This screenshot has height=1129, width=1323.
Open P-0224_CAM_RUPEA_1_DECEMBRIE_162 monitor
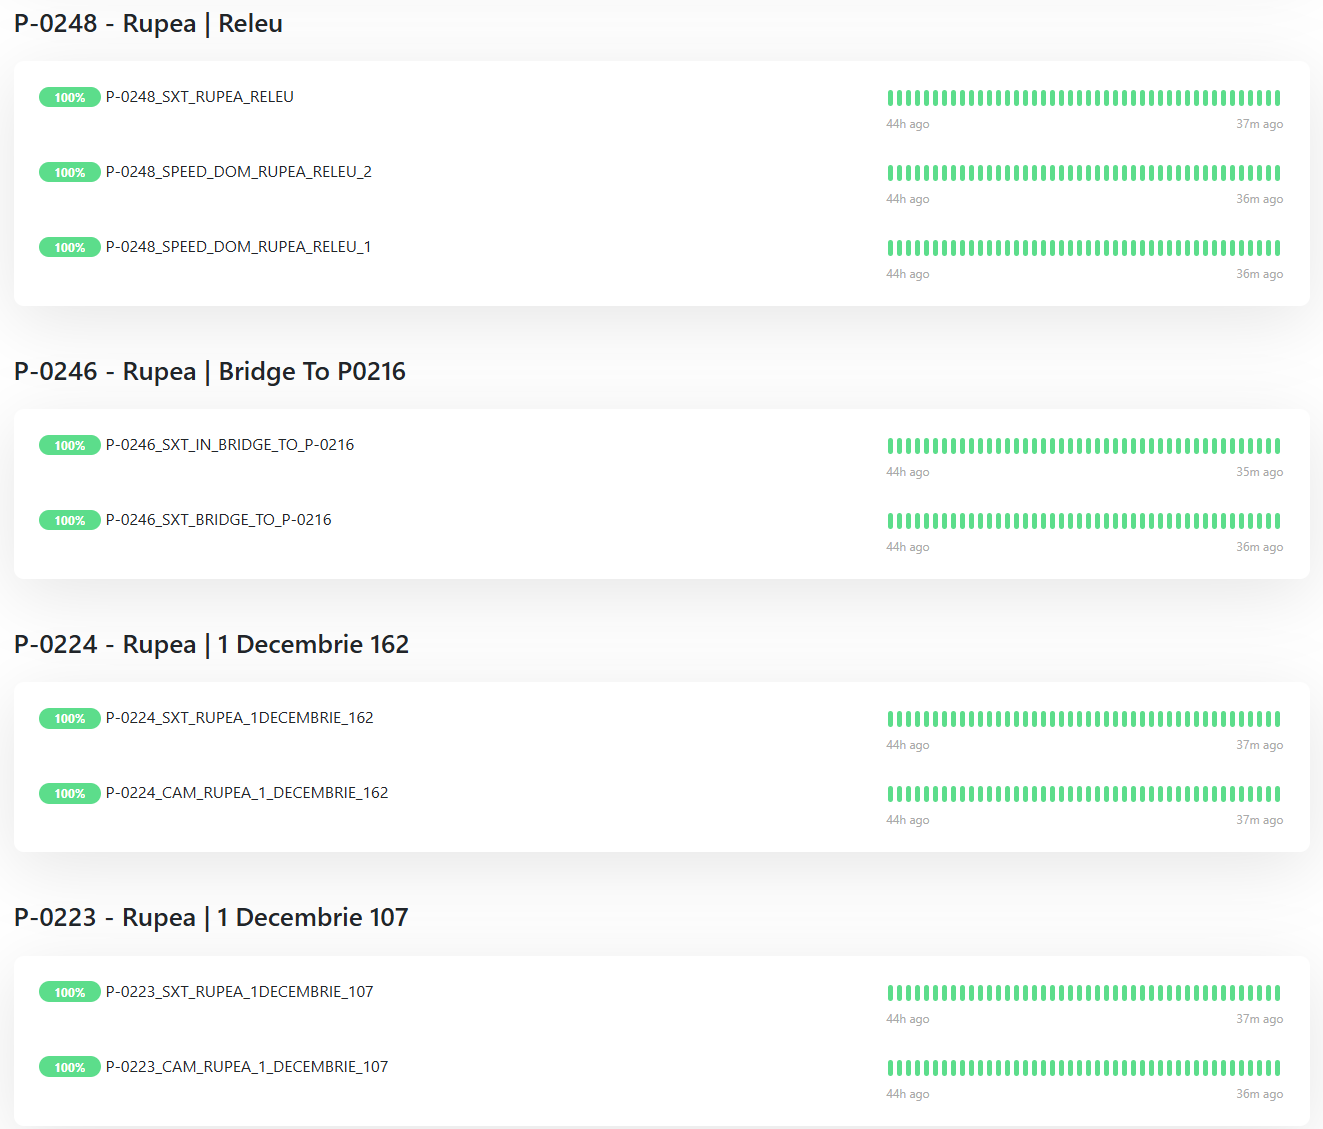pos(246,793)
